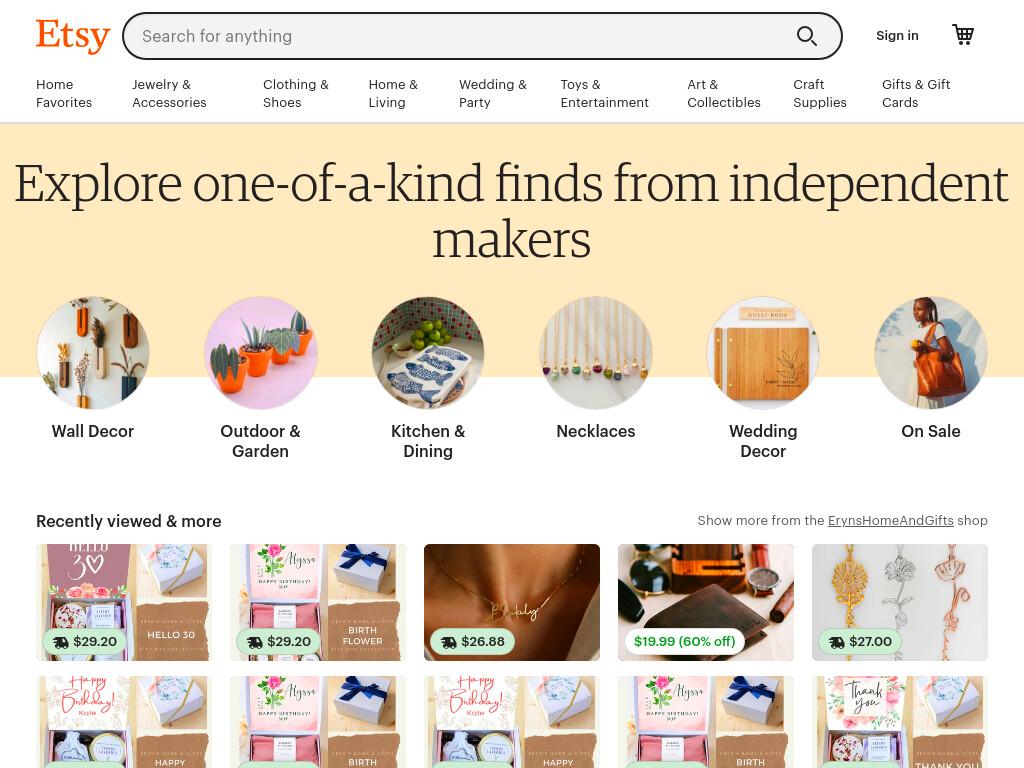1024x768 pixels.
Task: Focus the Search for anything field
Action: pyautogui.click(x=457, y=36)
